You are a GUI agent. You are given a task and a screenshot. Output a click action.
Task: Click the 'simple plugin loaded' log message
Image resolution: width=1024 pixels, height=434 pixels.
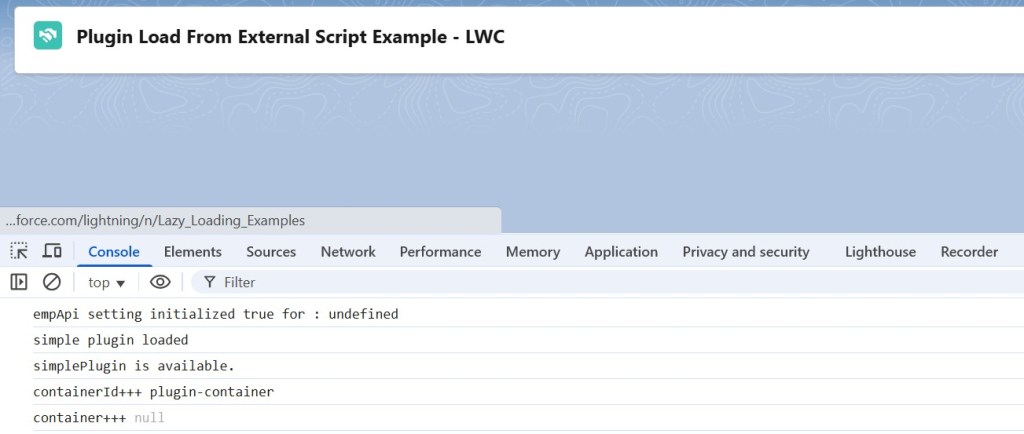pos(111,340)
